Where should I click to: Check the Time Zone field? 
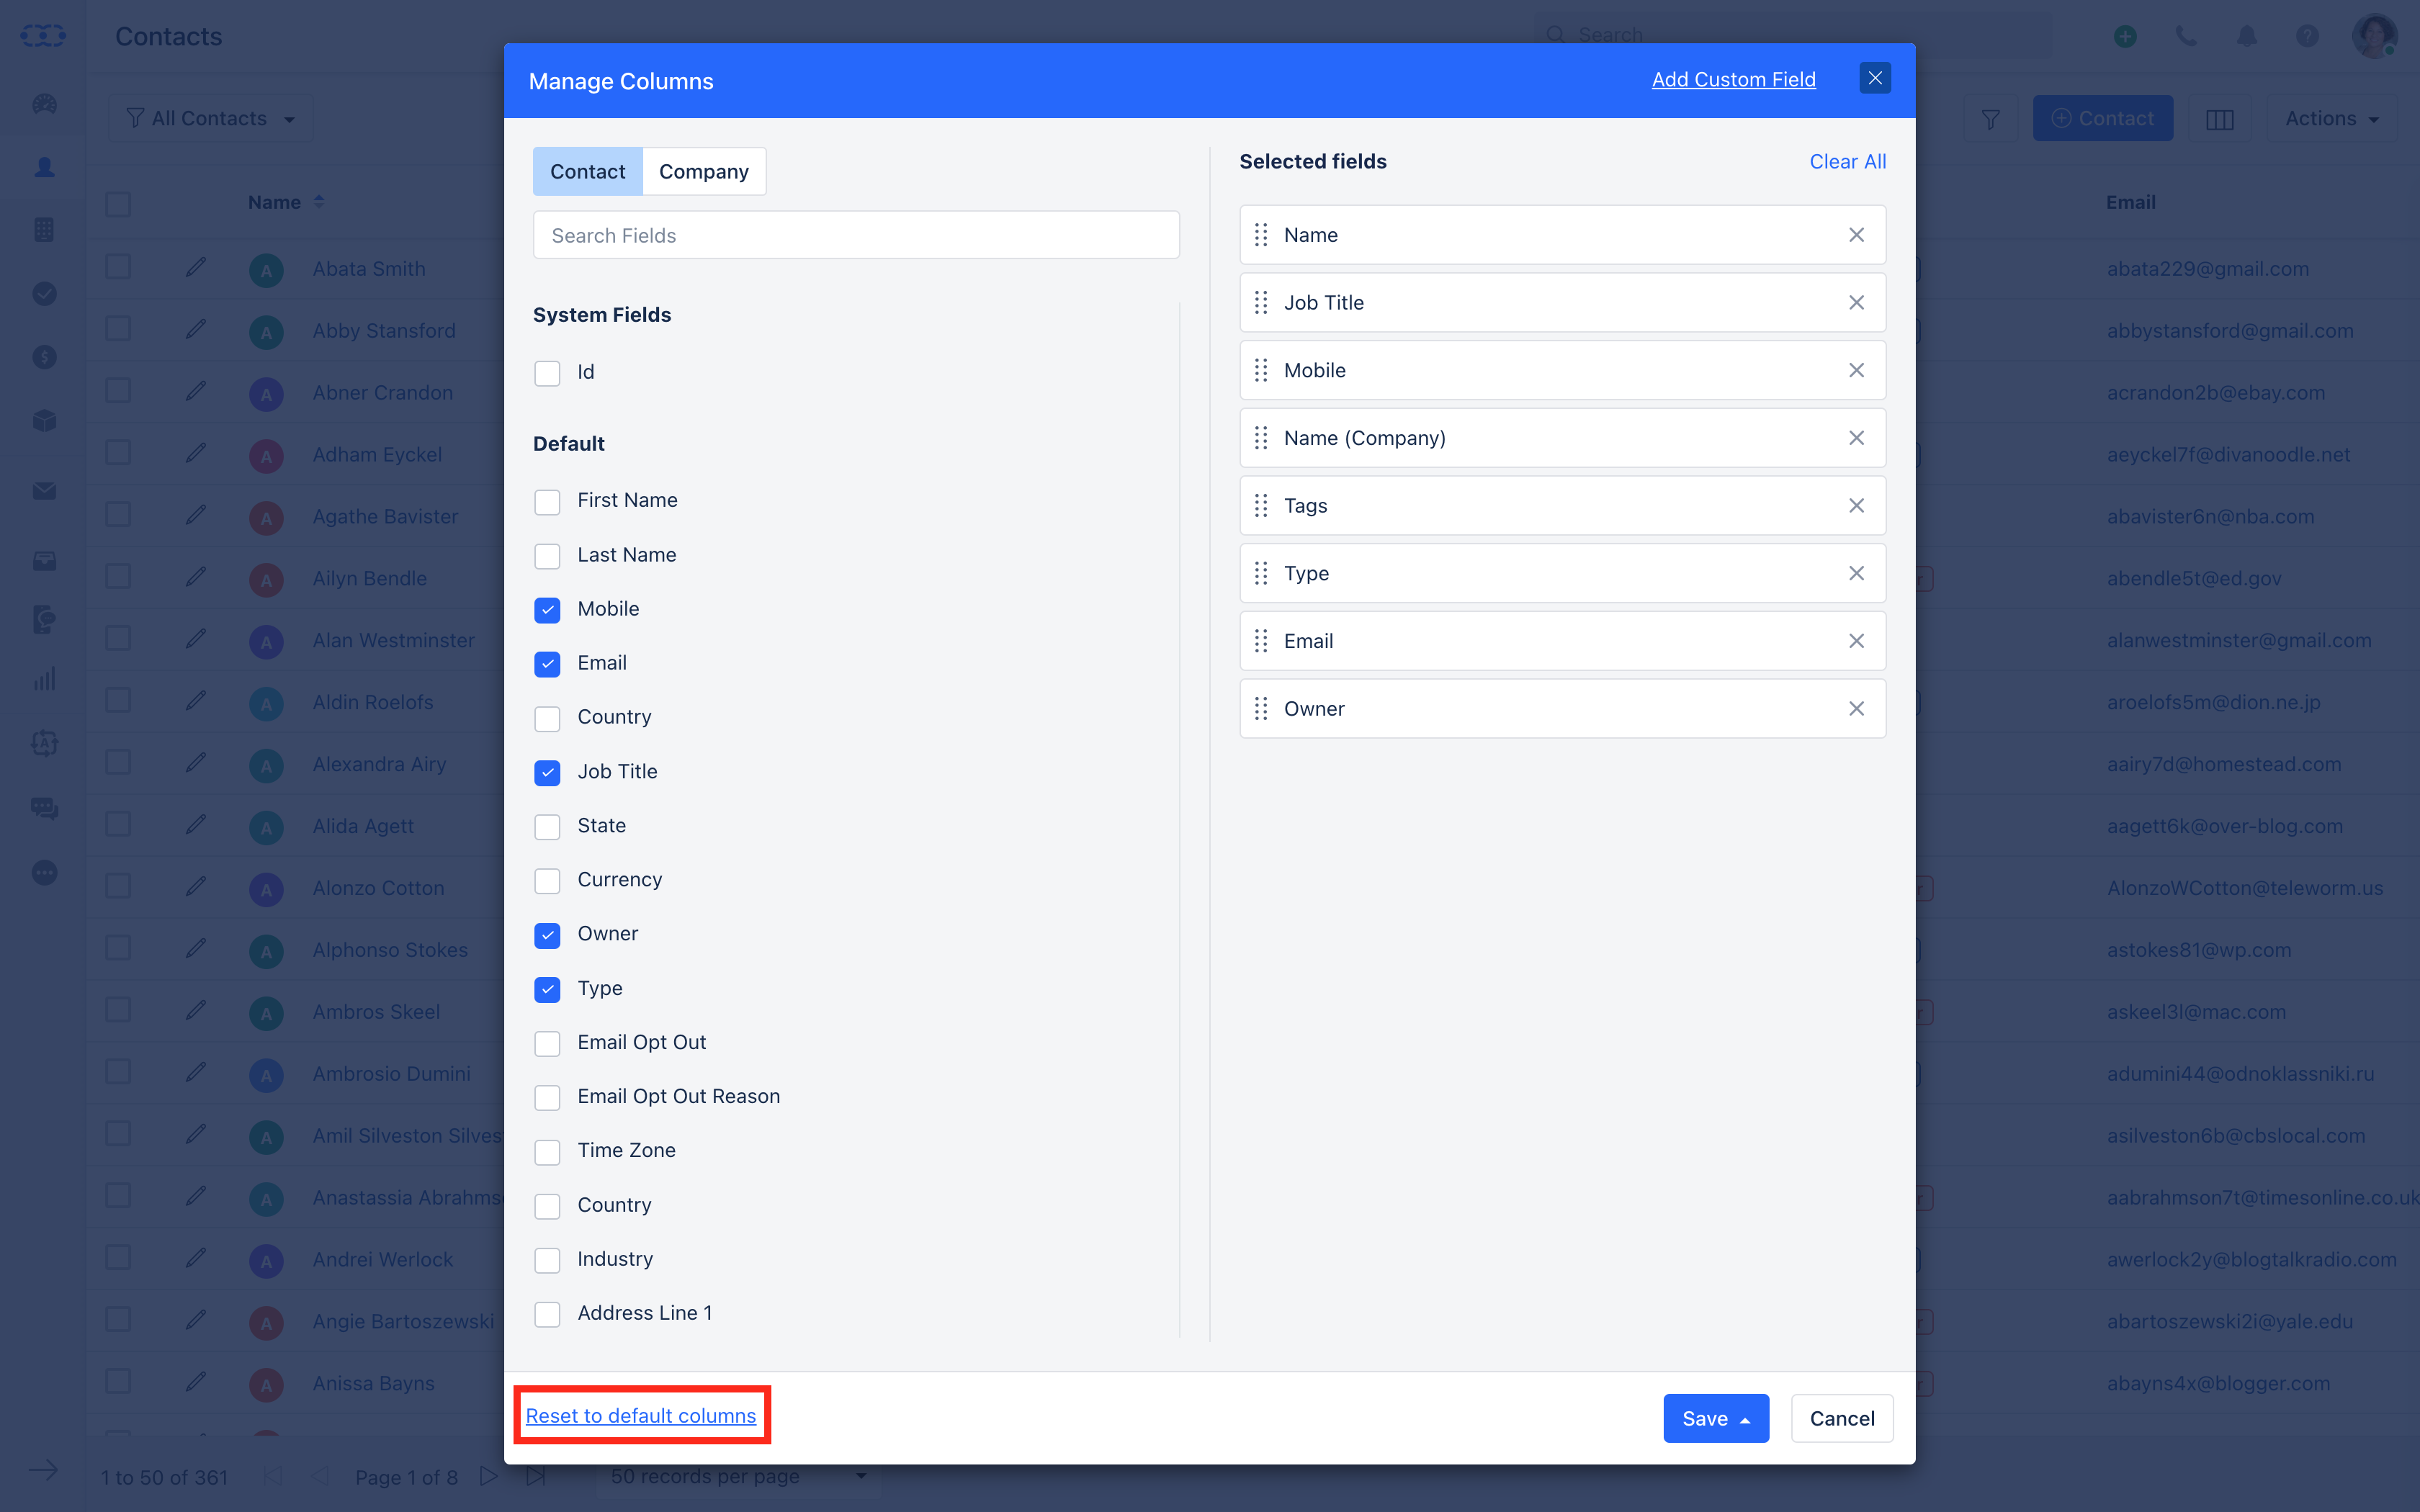547,1151
